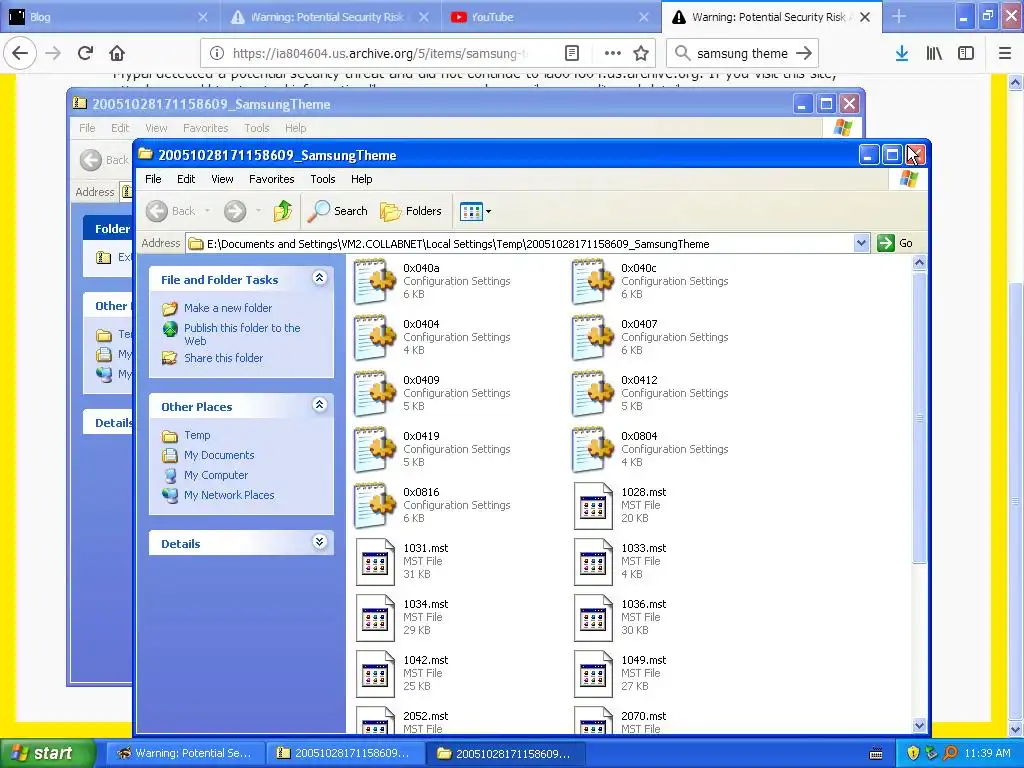
Task: Open browser hamburger menu
Action: (1005, 54)
